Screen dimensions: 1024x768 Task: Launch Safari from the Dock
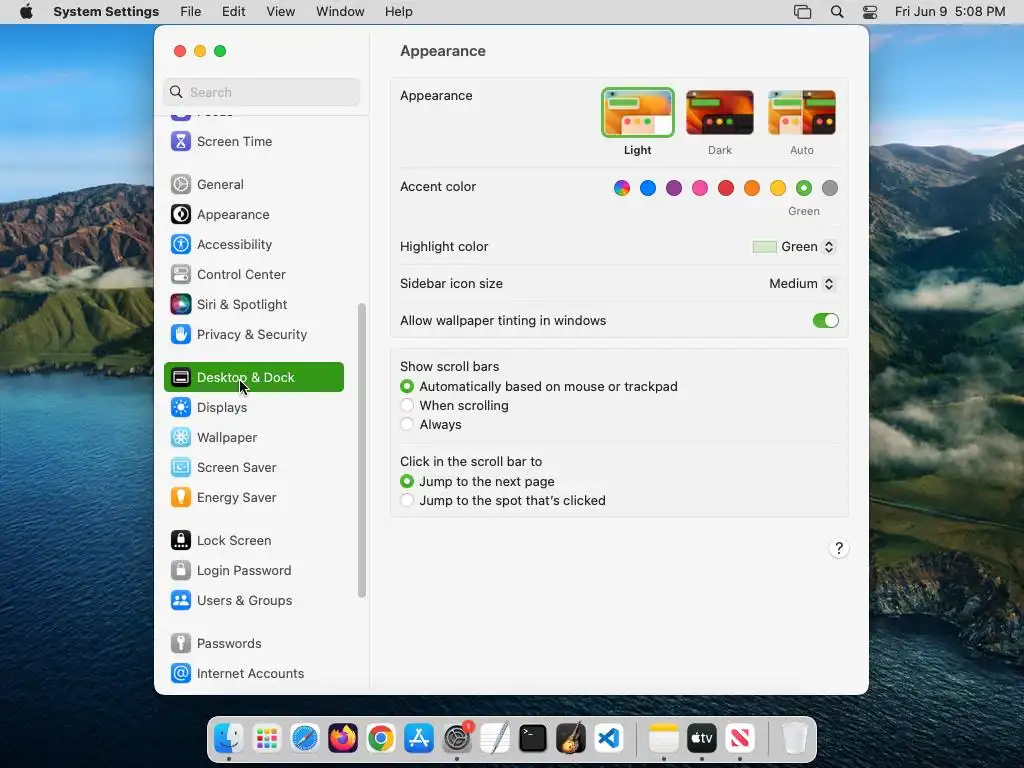305,739
